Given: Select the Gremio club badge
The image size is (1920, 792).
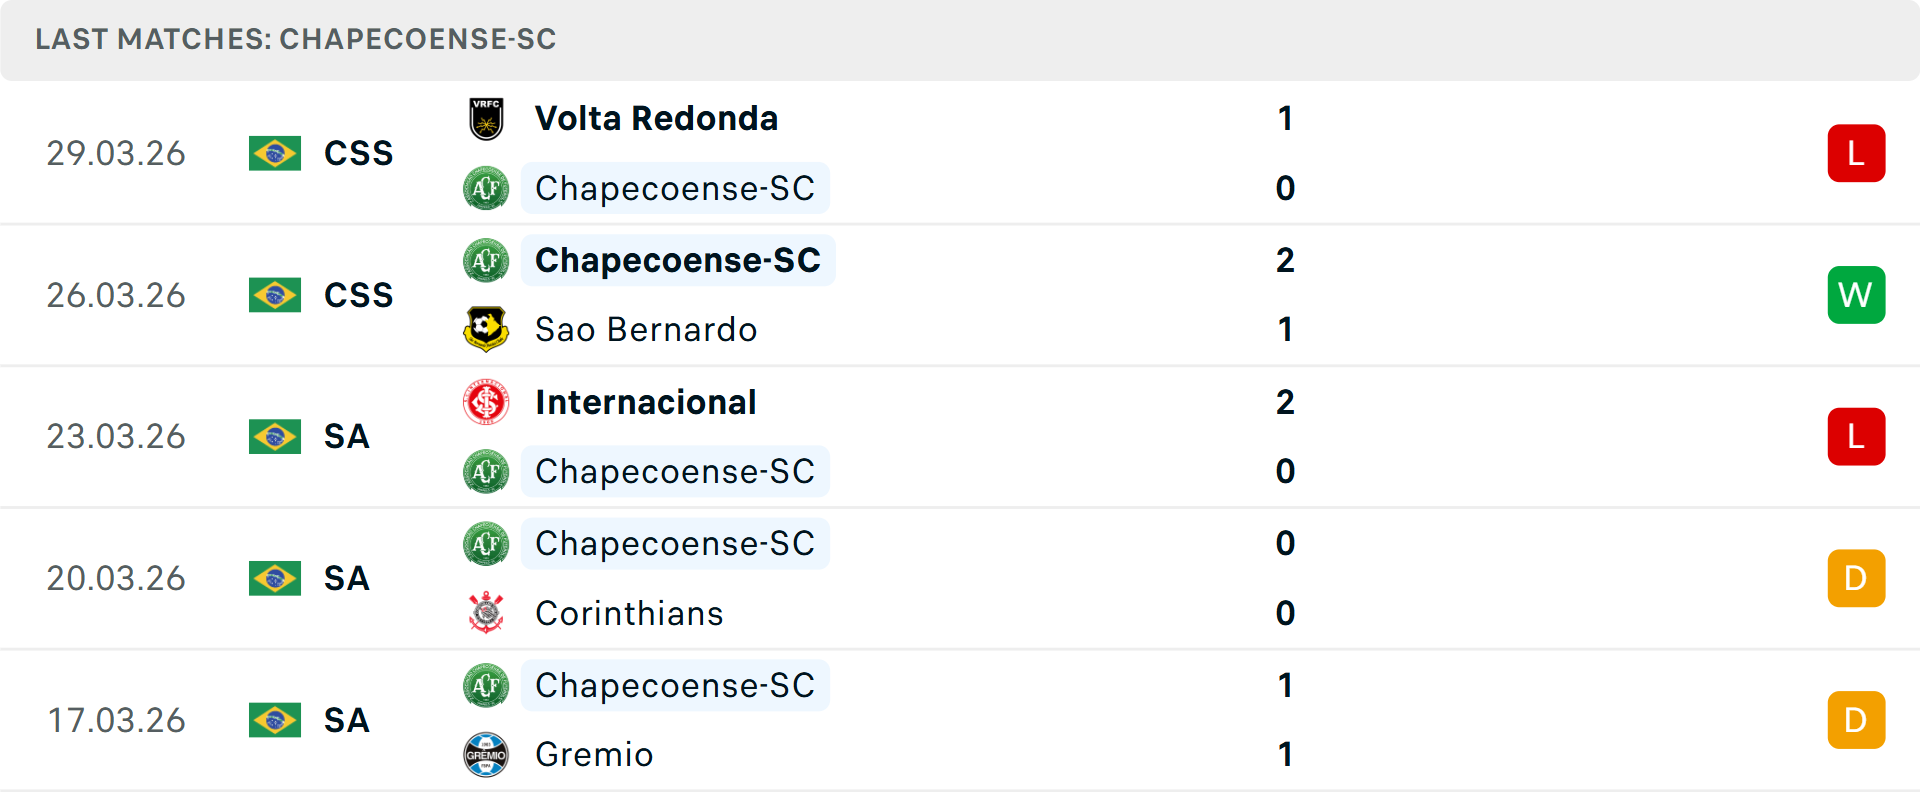Looking at the screenshot, I should (486, 756).
